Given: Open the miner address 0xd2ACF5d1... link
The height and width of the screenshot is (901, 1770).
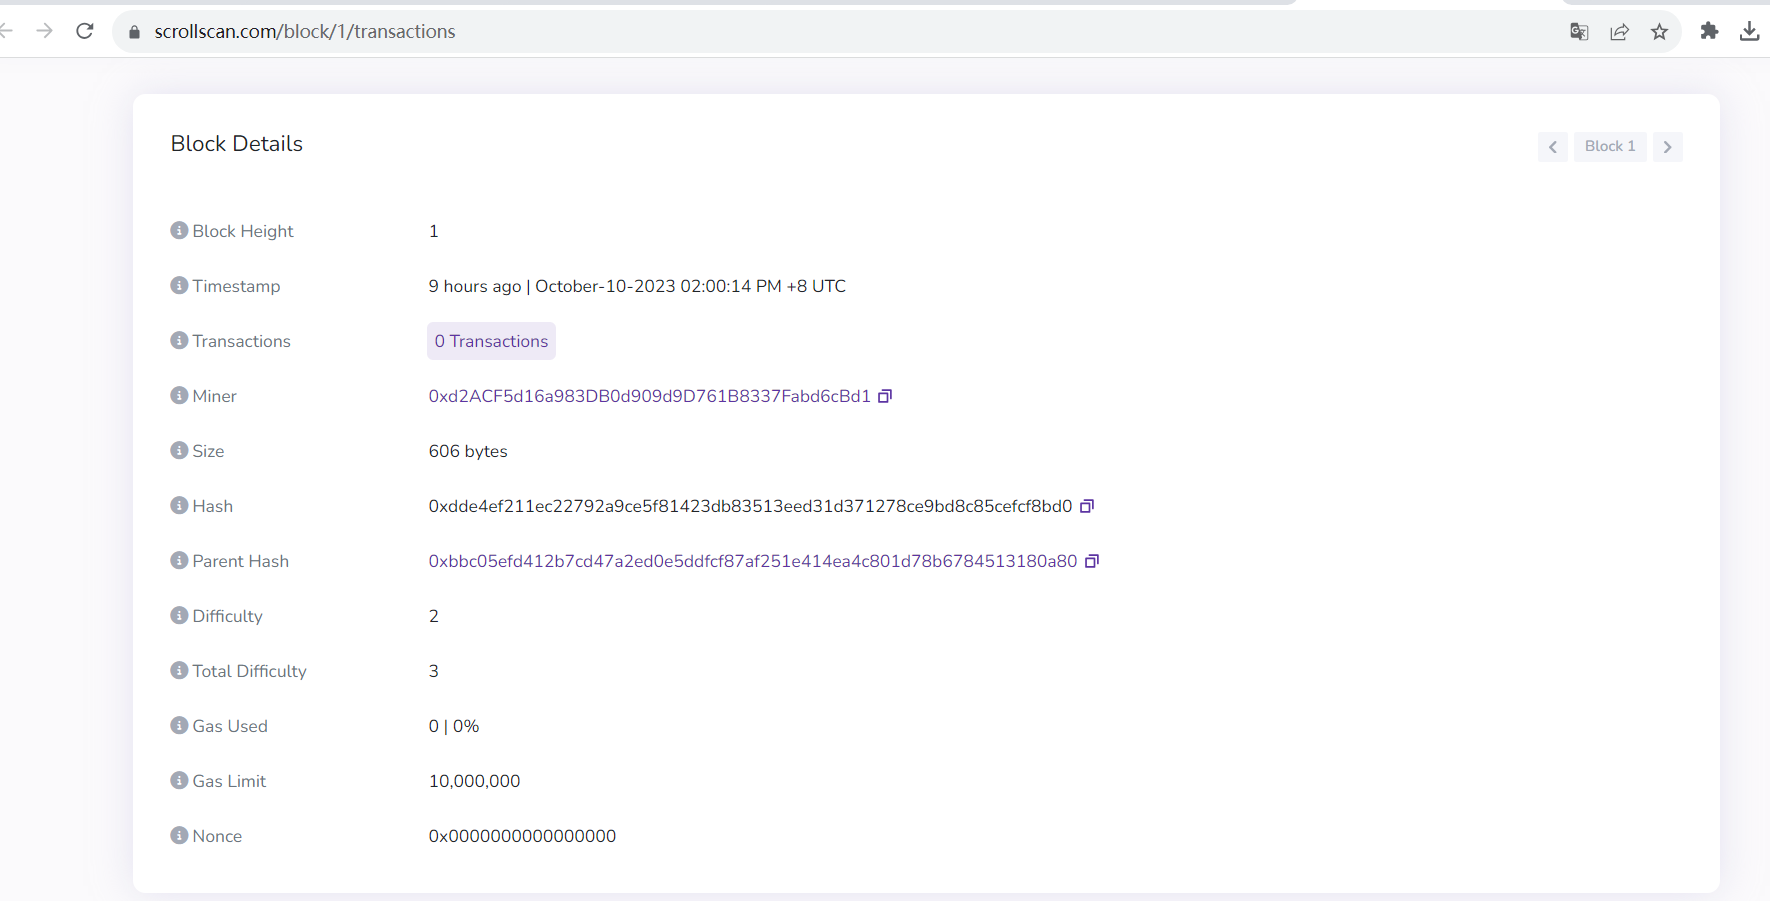Looking at the screenshot, I should [x=649, y=396].
